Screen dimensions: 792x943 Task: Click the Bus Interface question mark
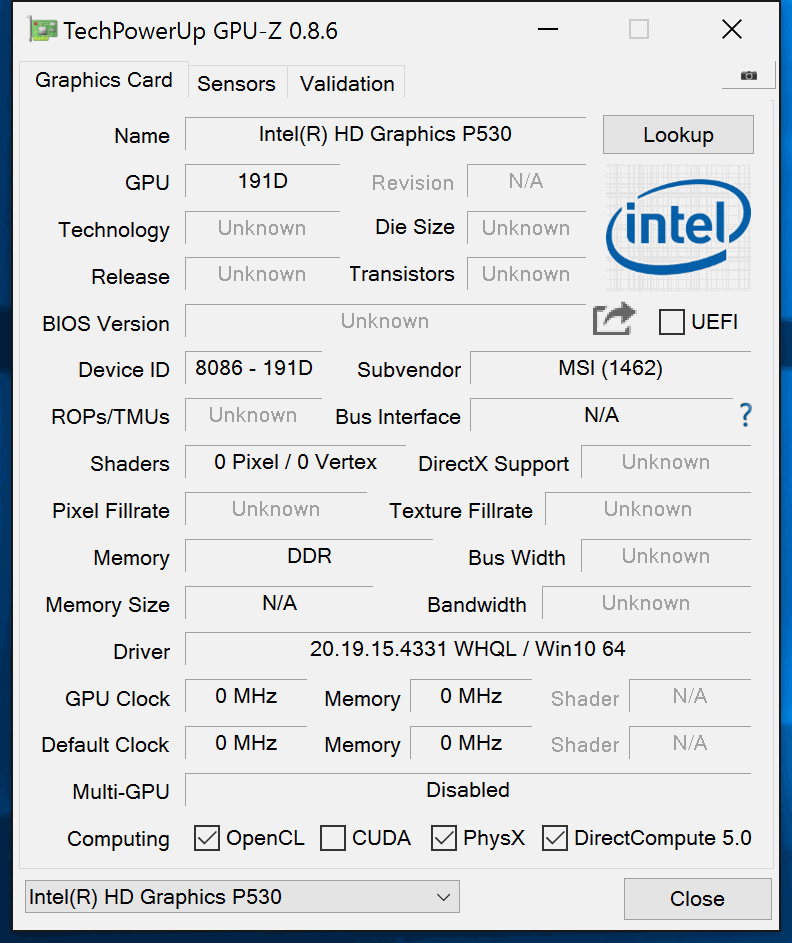pyautogui.click(x=745, y=415)
